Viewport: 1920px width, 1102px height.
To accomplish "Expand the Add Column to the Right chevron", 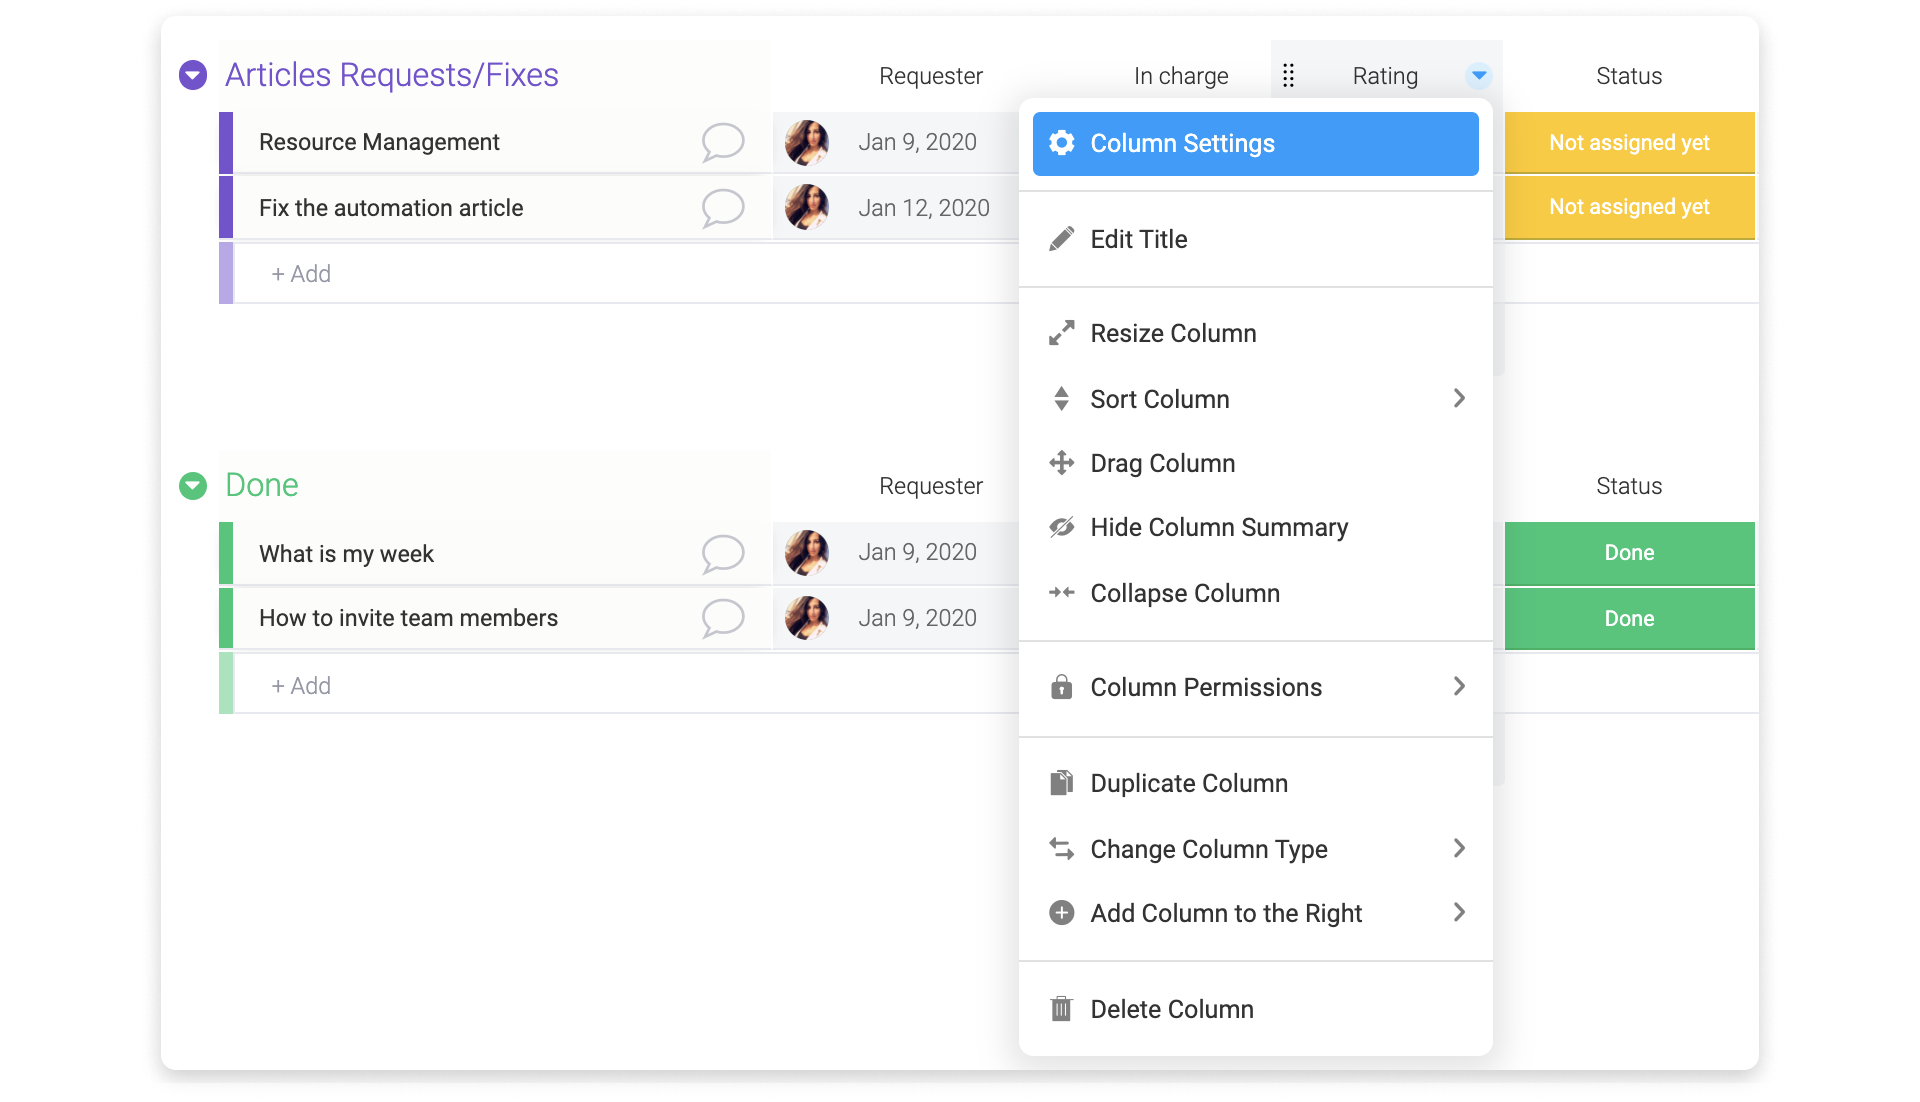I will pyautogui.click(x=1459, y=912).
